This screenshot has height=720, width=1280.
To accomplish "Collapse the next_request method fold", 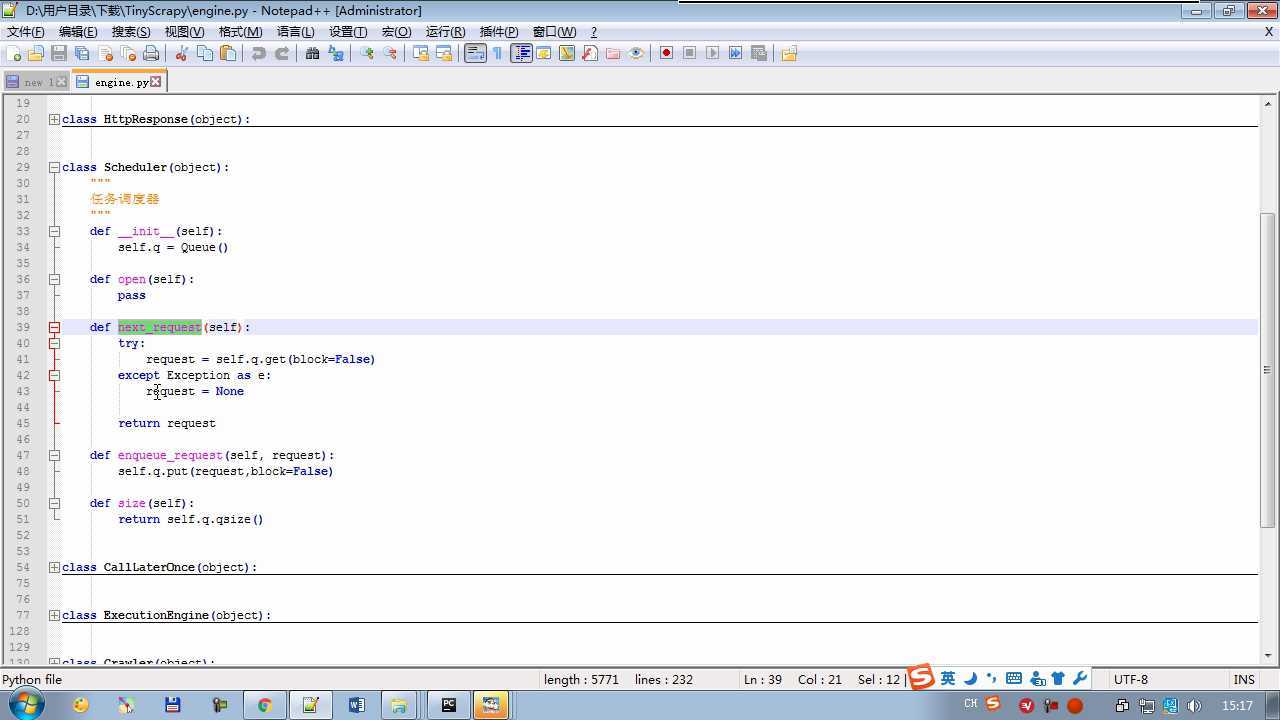I will (x=54, y=327).
